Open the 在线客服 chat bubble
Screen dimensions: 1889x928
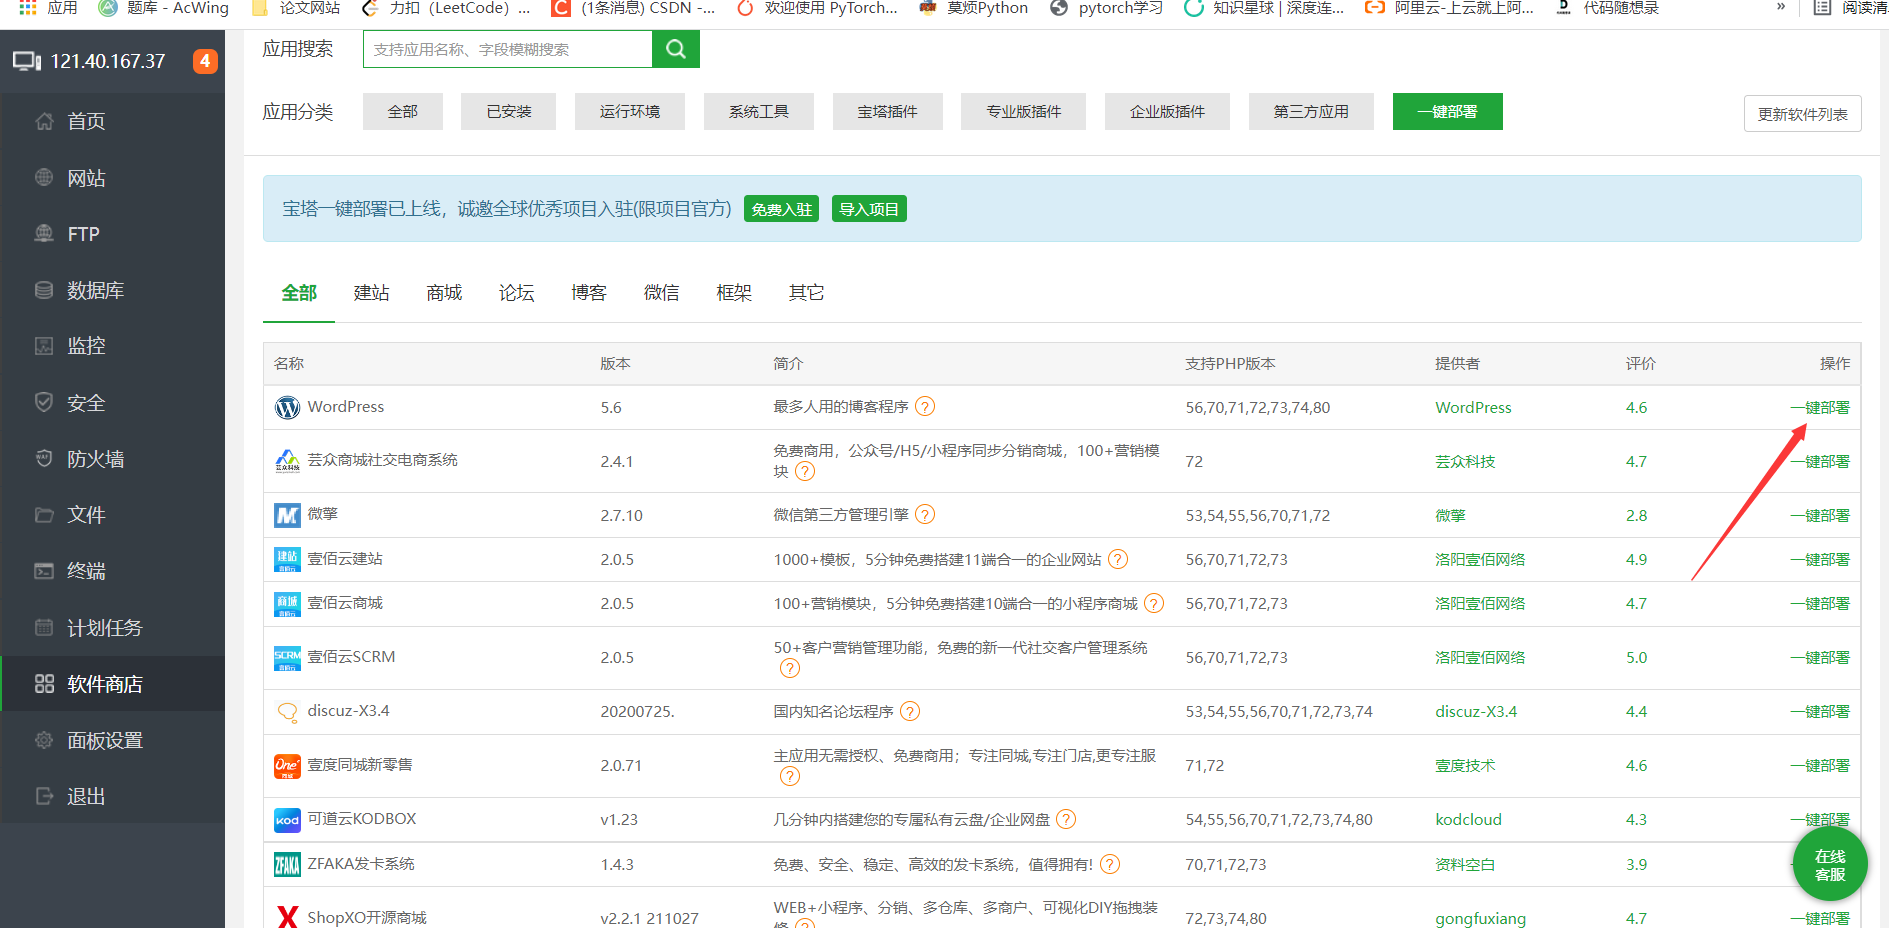[x=1830, y=865]
